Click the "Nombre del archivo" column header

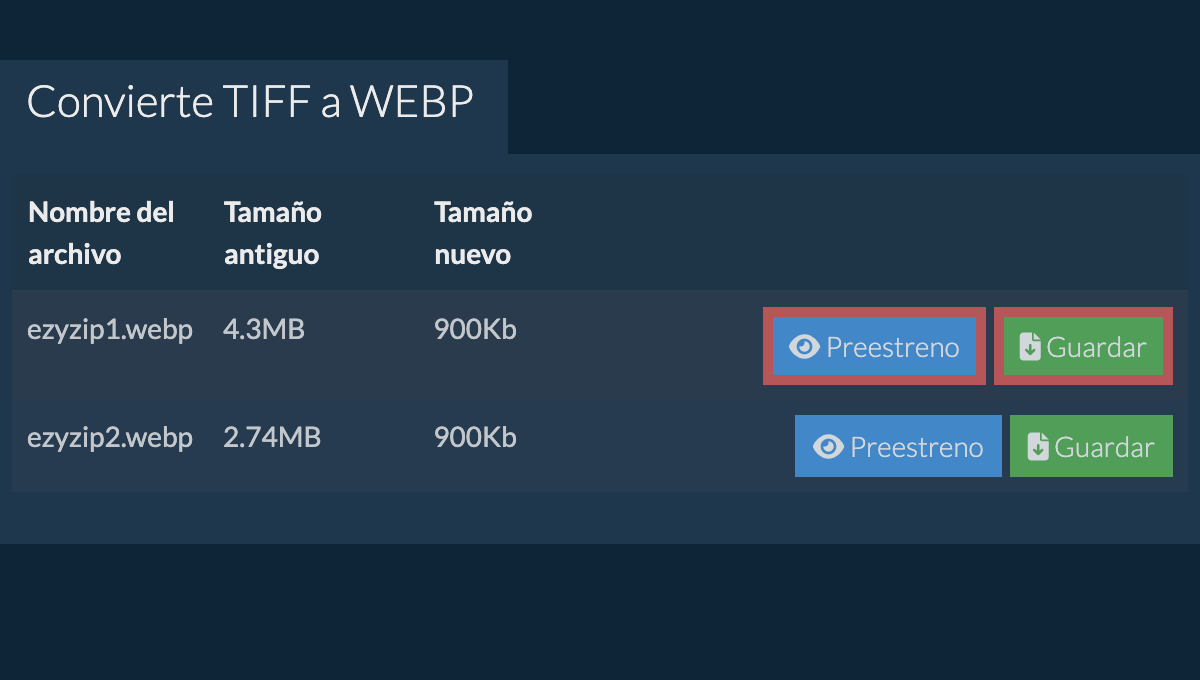coord(101,233)
